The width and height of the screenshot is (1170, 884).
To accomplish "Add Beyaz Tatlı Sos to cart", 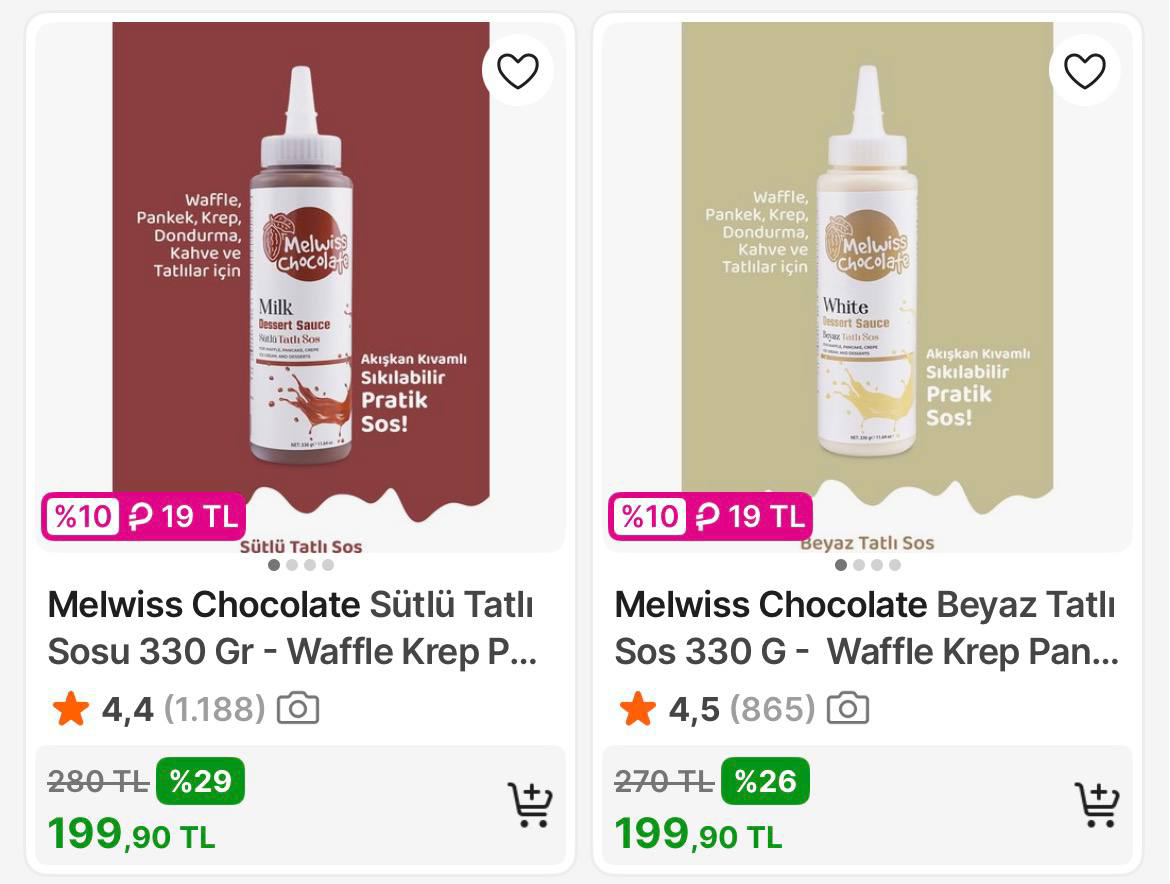I will pos(1097,804).
